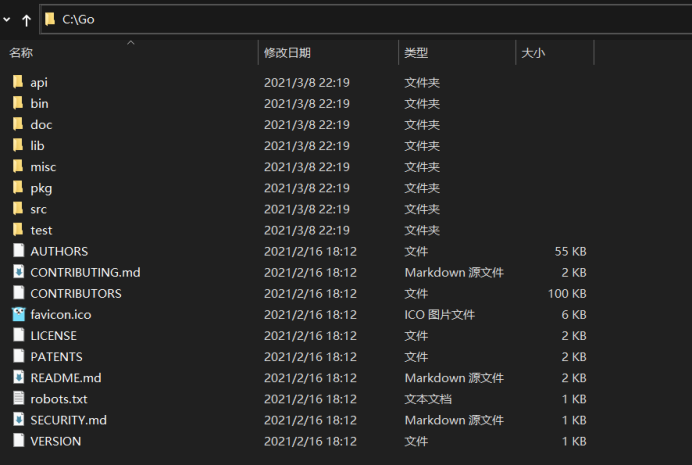Click the 100 KB size of CONTRIBUTORS
The width and height of the screenshot is (692, 465).
[567, 294]
